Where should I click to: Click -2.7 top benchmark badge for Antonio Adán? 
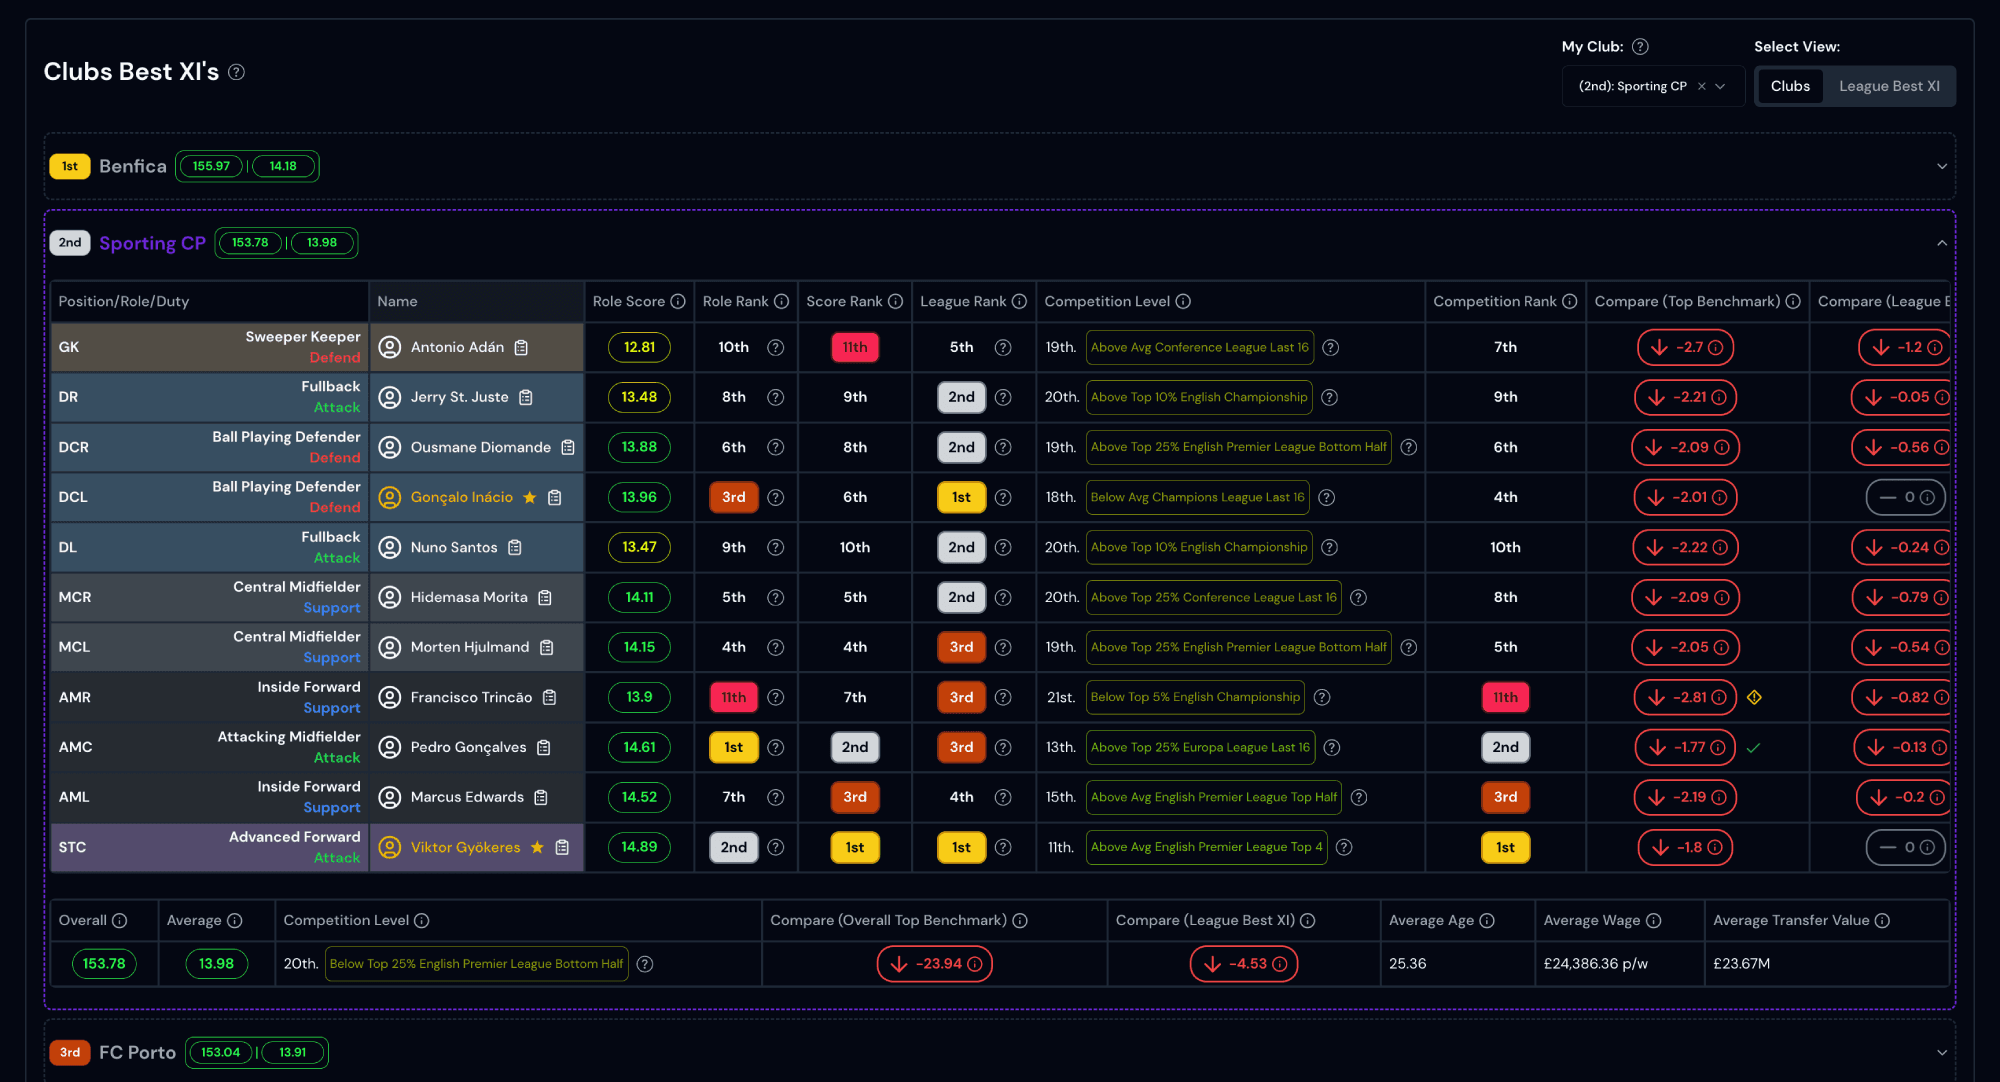click(x=1686, y=347)
